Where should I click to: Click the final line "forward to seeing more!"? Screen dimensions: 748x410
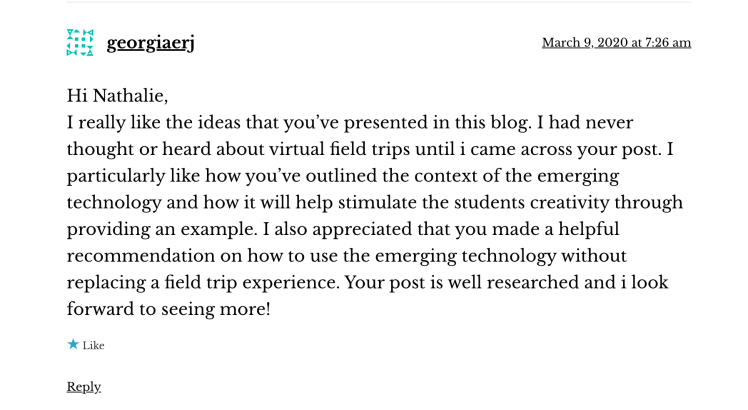point(168,310)
